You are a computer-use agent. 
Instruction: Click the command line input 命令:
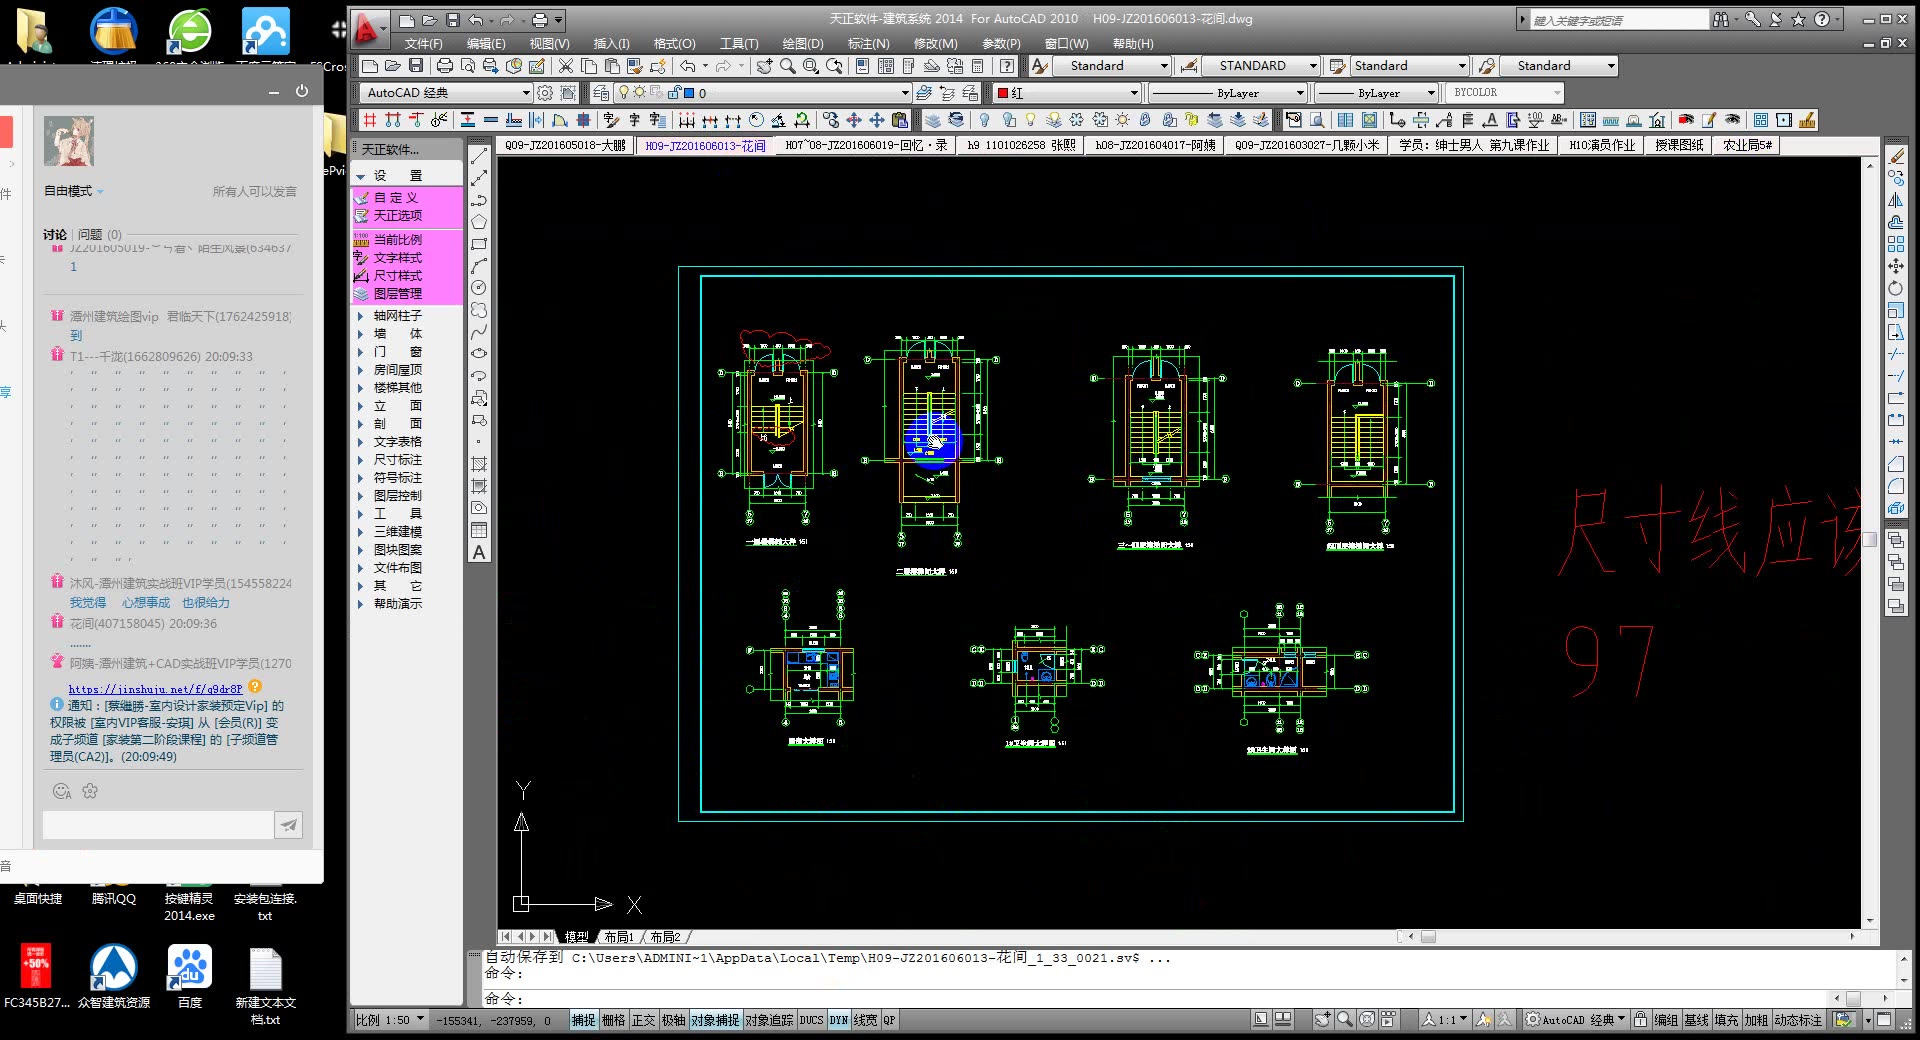(1155, 998)
